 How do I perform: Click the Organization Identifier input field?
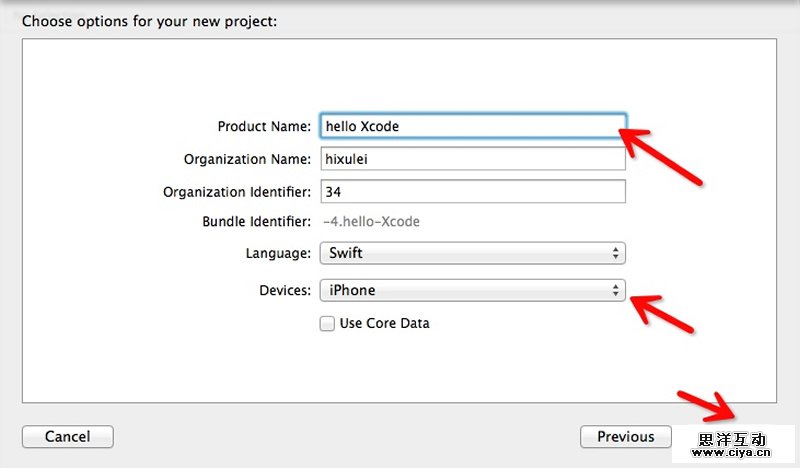(x=472, y=191)
